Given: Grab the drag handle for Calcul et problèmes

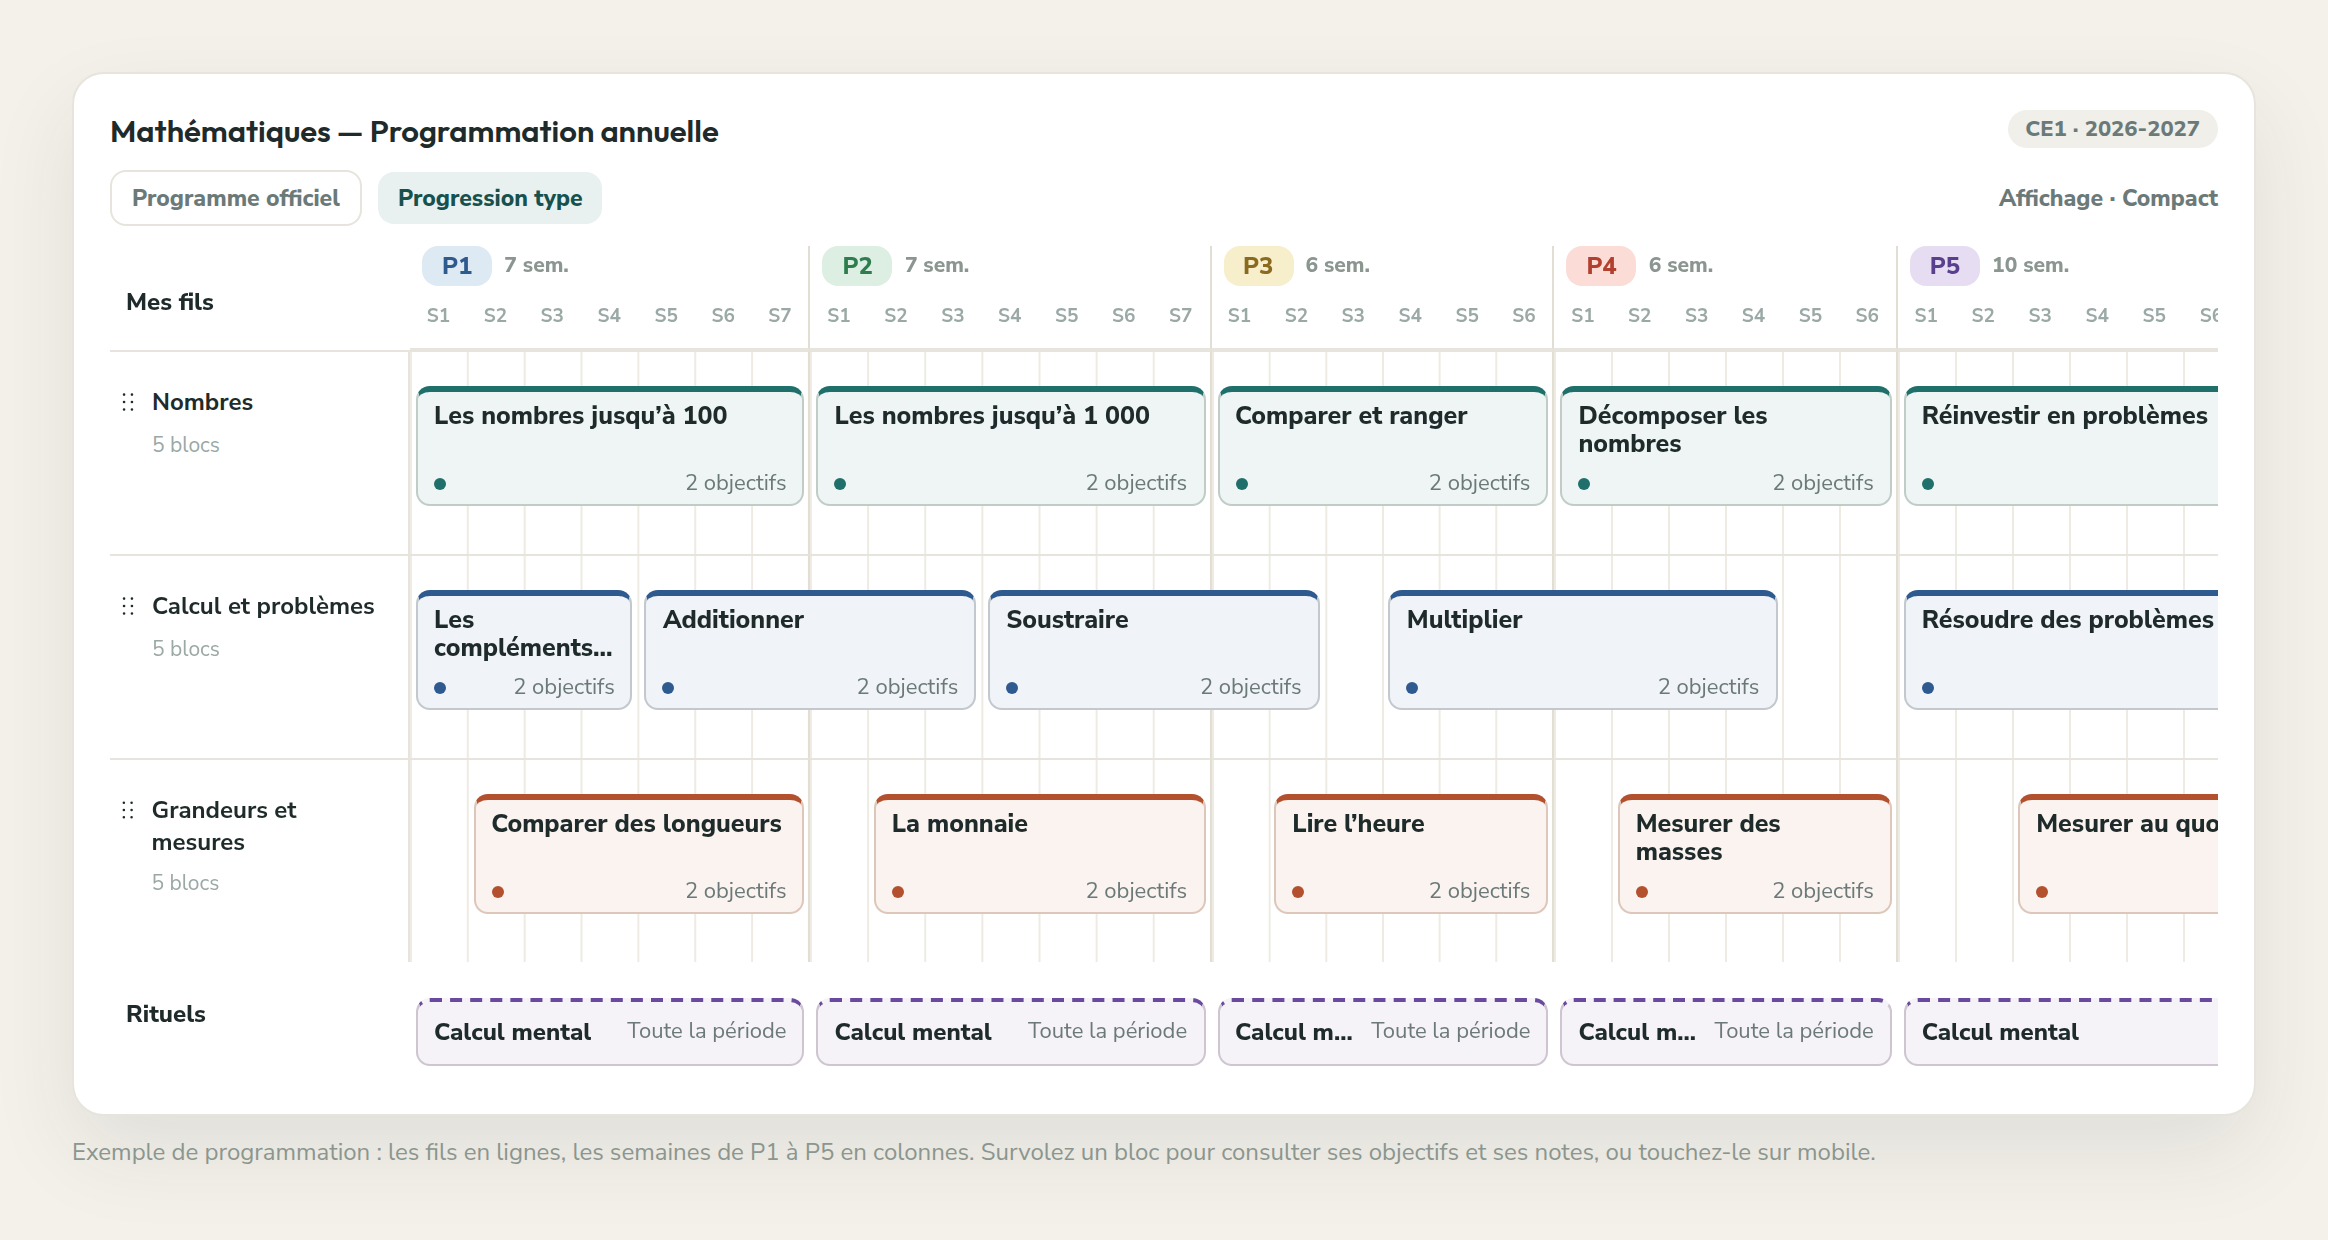Looking at the screenshot, I should pos(128,606).
